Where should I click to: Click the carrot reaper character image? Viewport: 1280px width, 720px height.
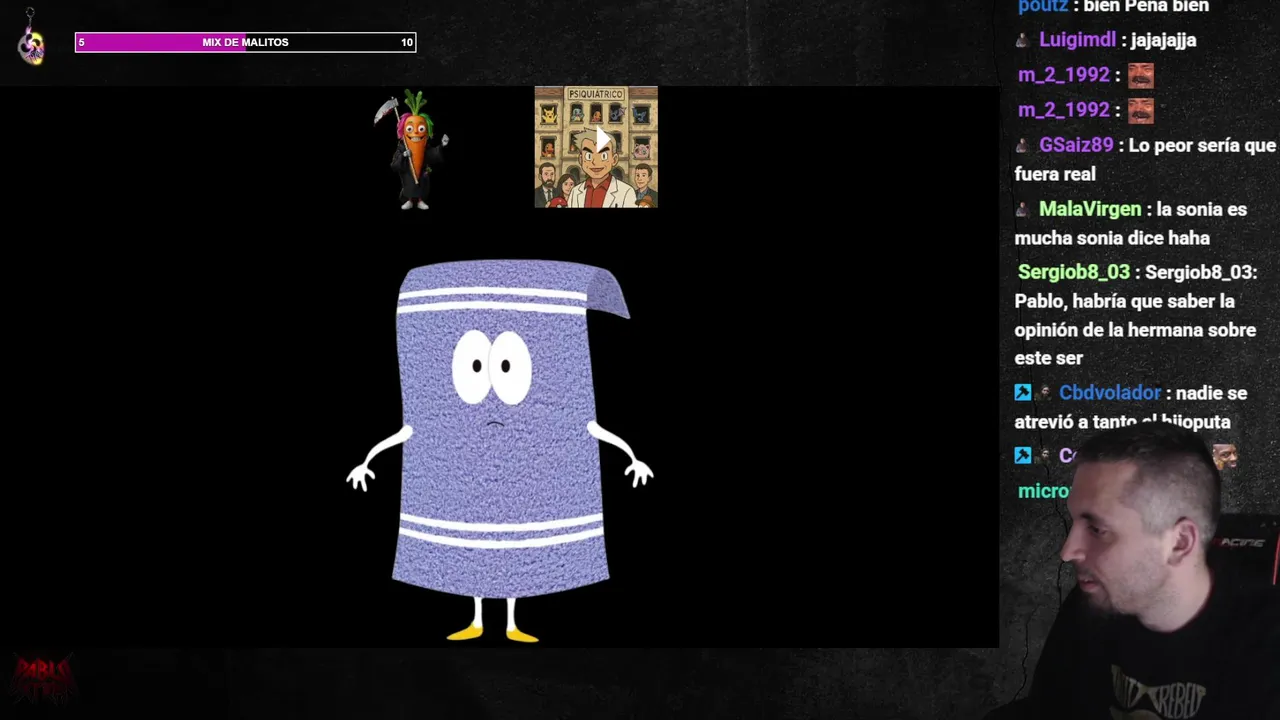[x=412, y=149]
